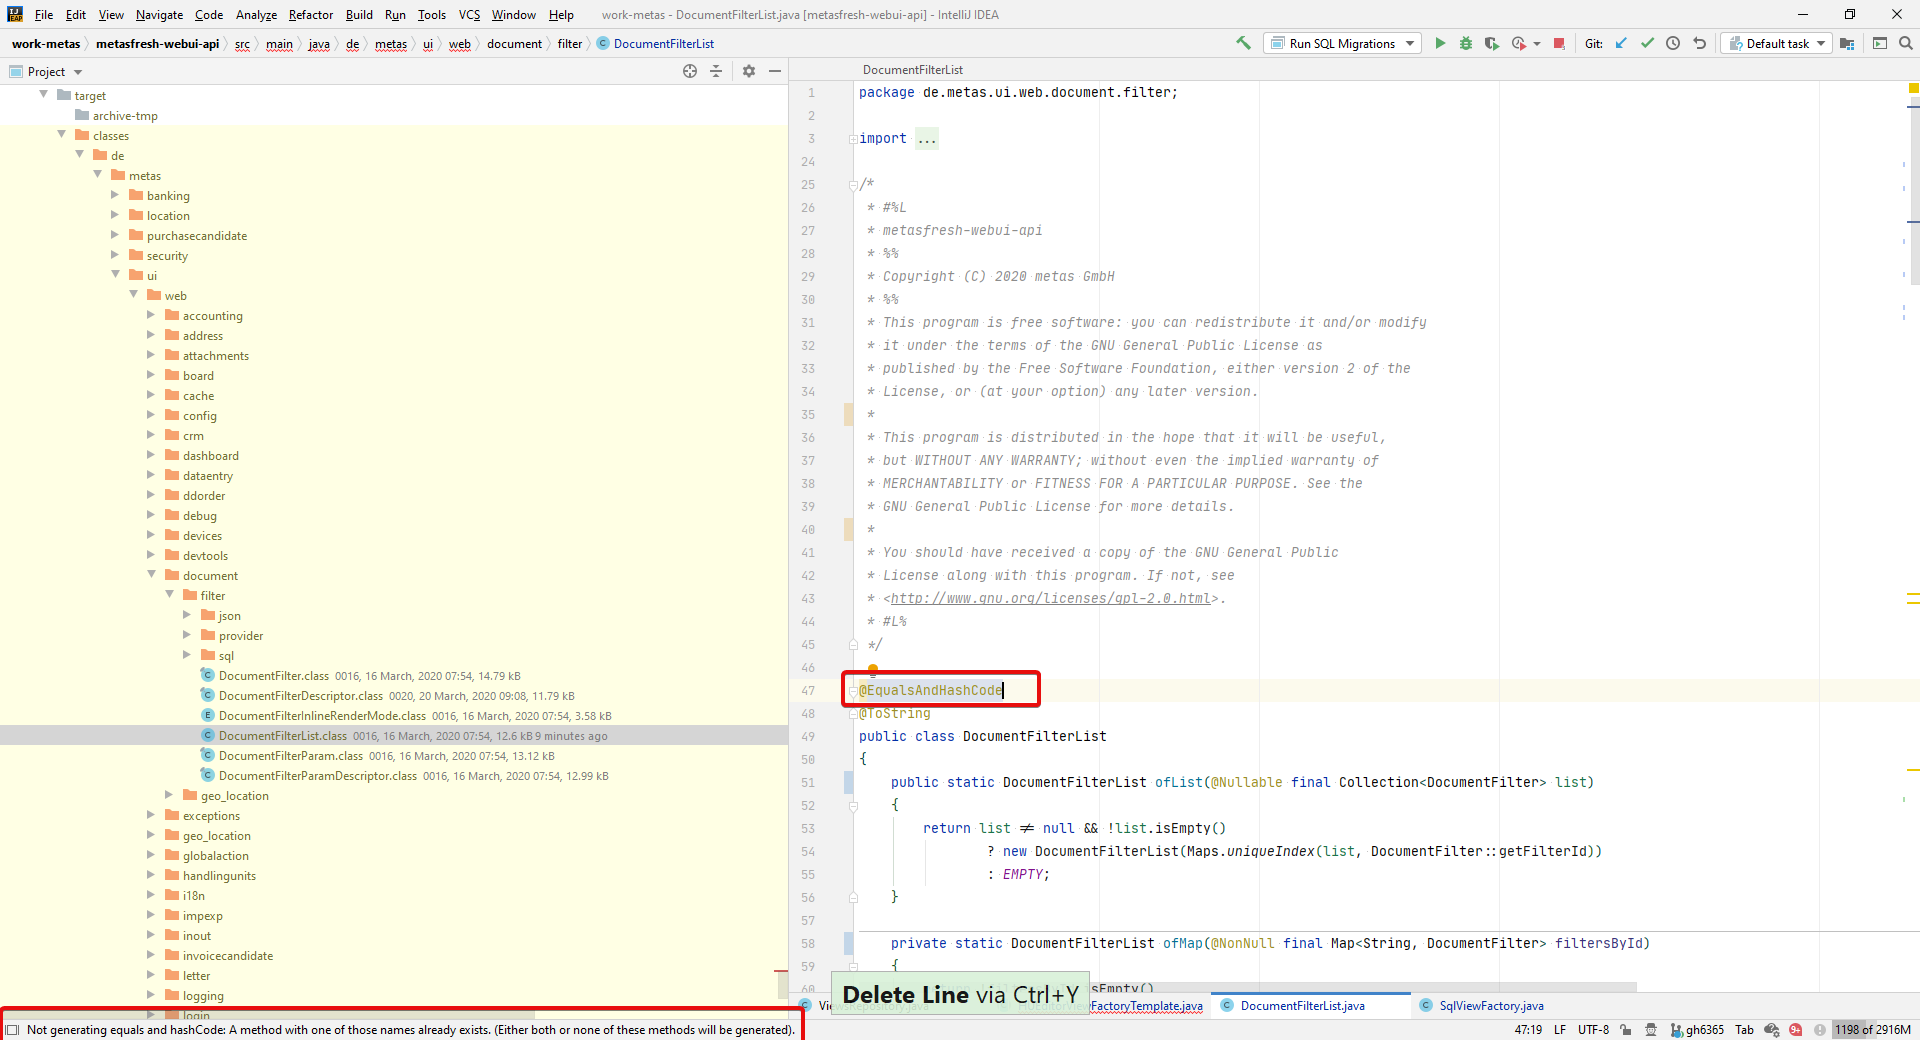
Task: Click the document breadcrumb above the editor
Action: point(514,43)
